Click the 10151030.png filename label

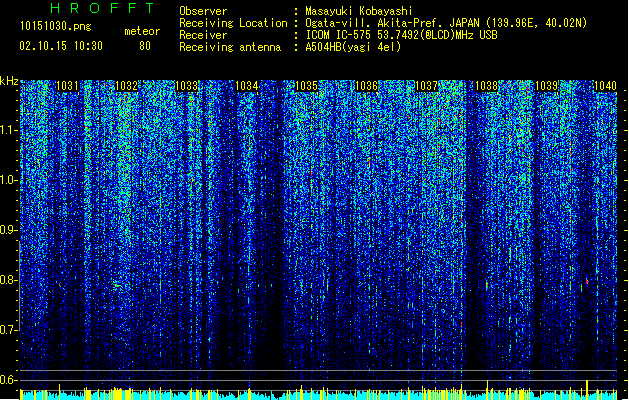(55, 26)
